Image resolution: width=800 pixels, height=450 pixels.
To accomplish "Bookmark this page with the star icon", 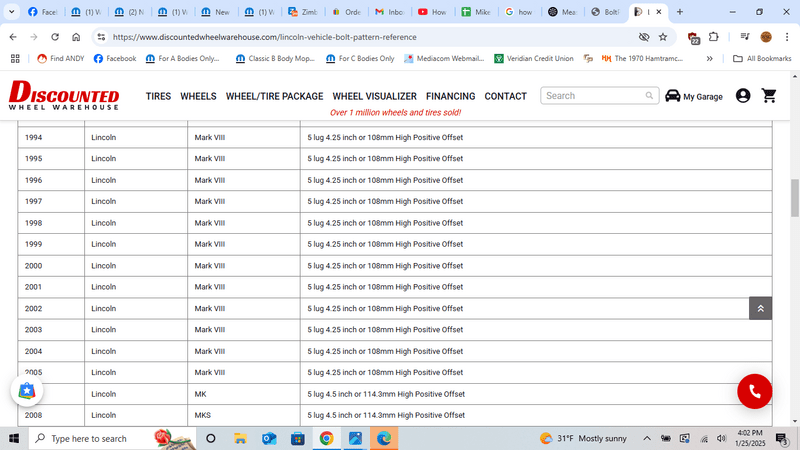I will pos(662,37).
